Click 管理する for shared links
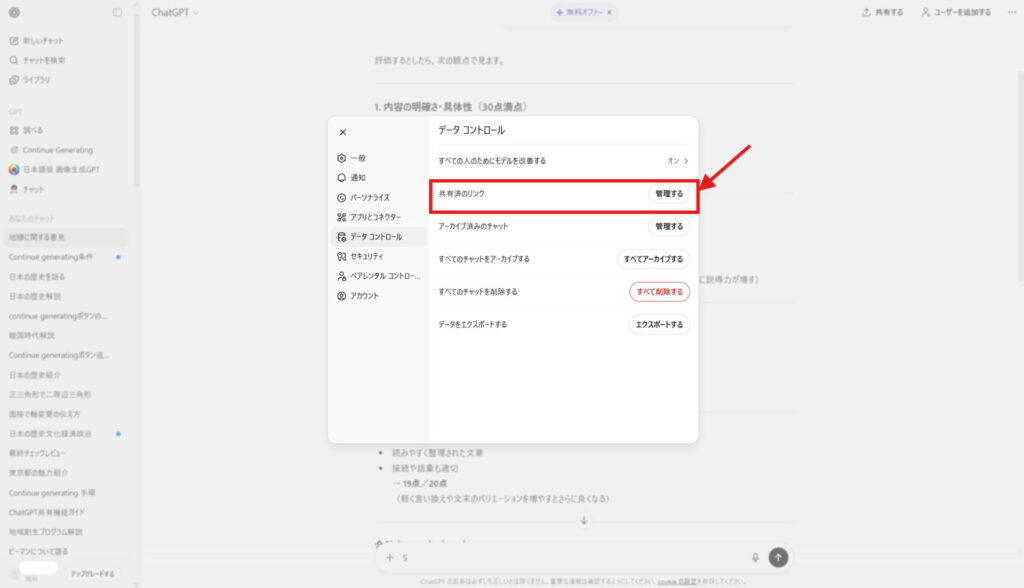The width and height of the screenshot is (1024, 588). pos(669,193)
